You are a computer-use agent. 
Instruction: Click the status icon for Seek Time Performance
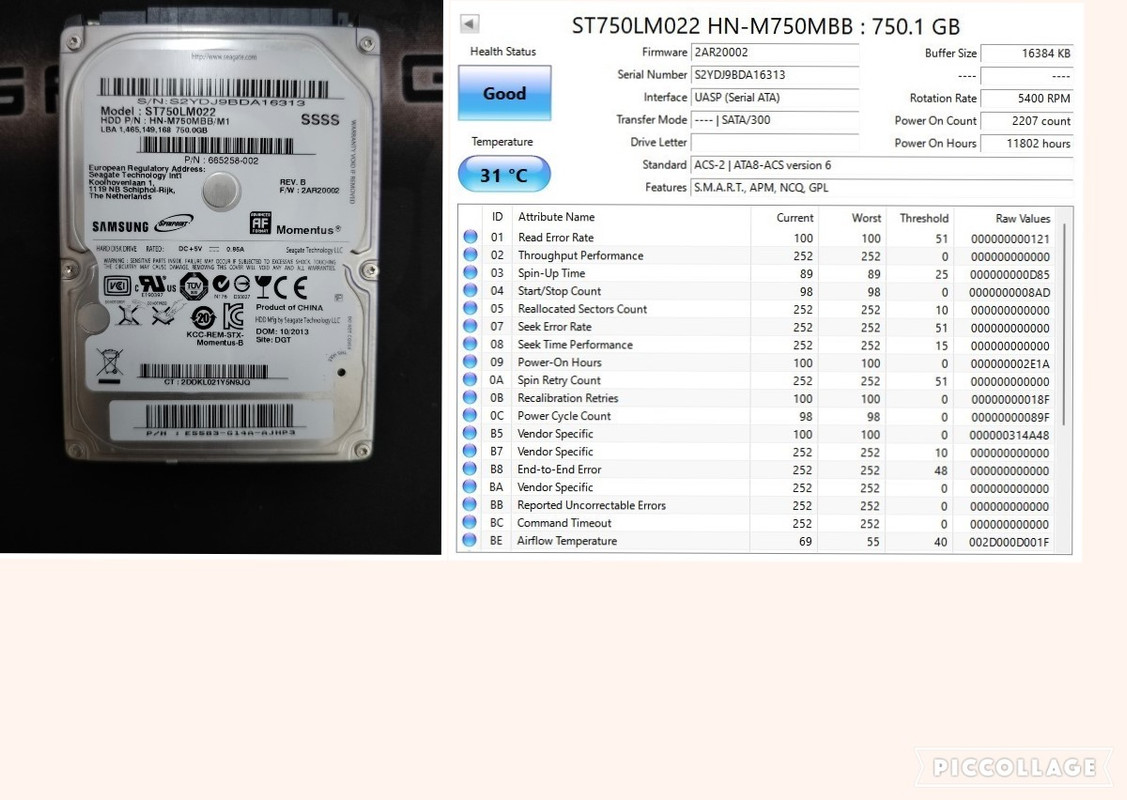[x=470, y=344]
